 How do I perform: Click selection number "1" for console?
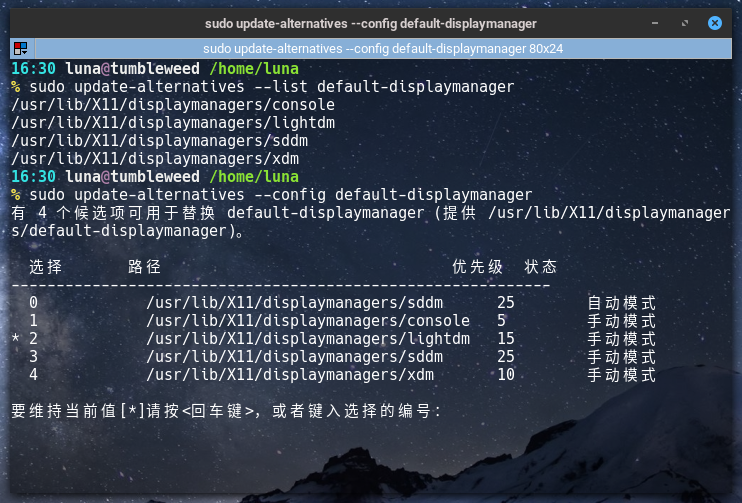coord(33,320)
